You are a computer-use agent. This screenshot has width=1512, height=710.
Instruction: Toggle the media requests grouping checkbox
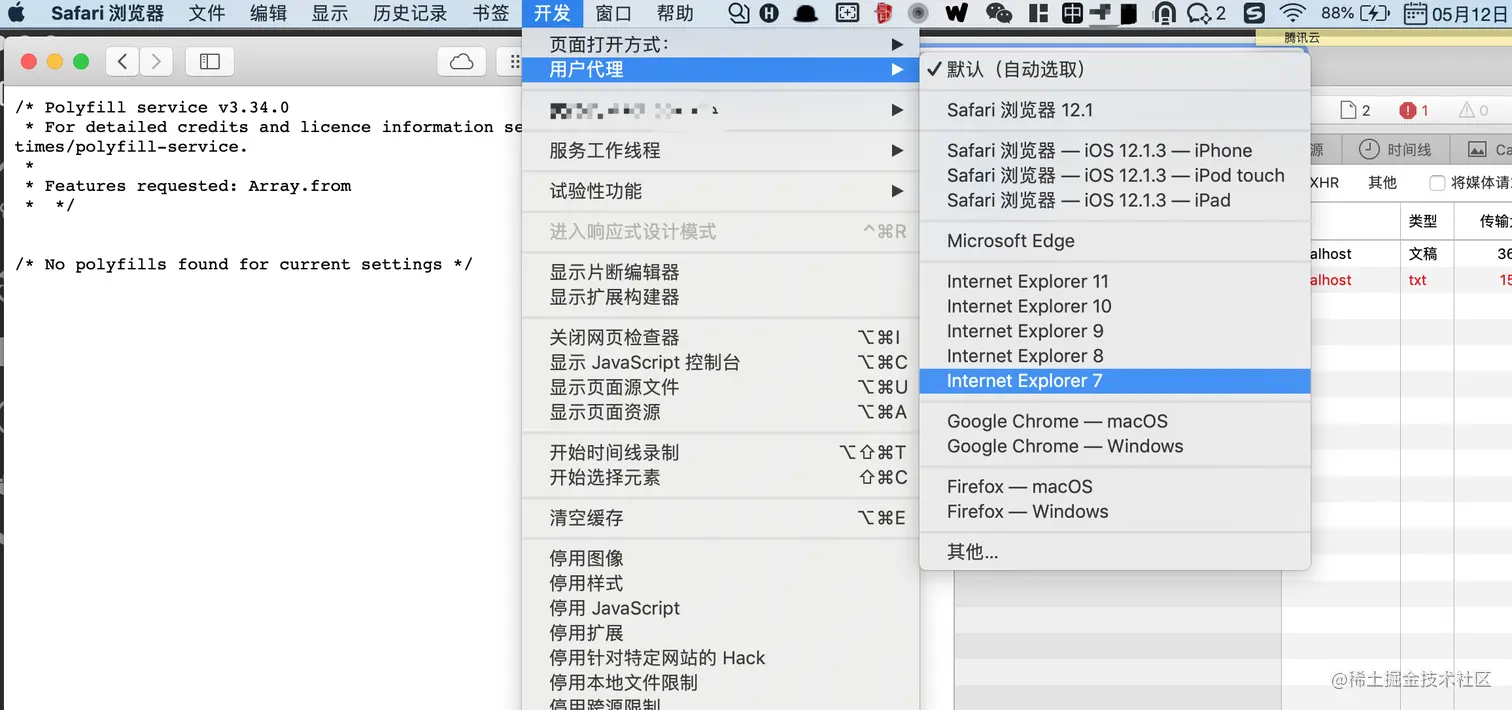pos(1437,183)
